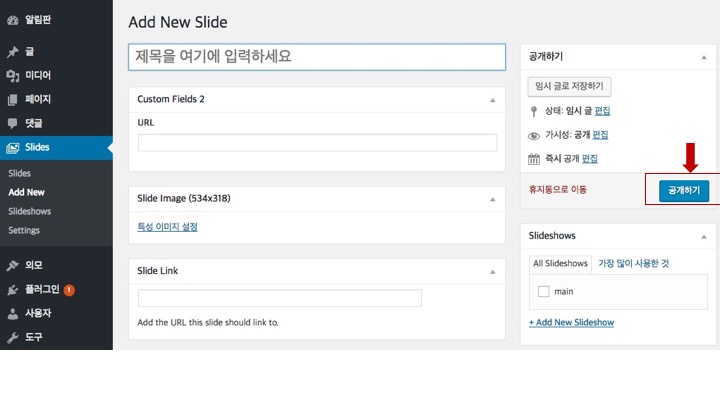This screenshot has height=405, width=720.
Task: Switch to 가장 많이 사용한 것 tab
Action: (x=633, y=264)
